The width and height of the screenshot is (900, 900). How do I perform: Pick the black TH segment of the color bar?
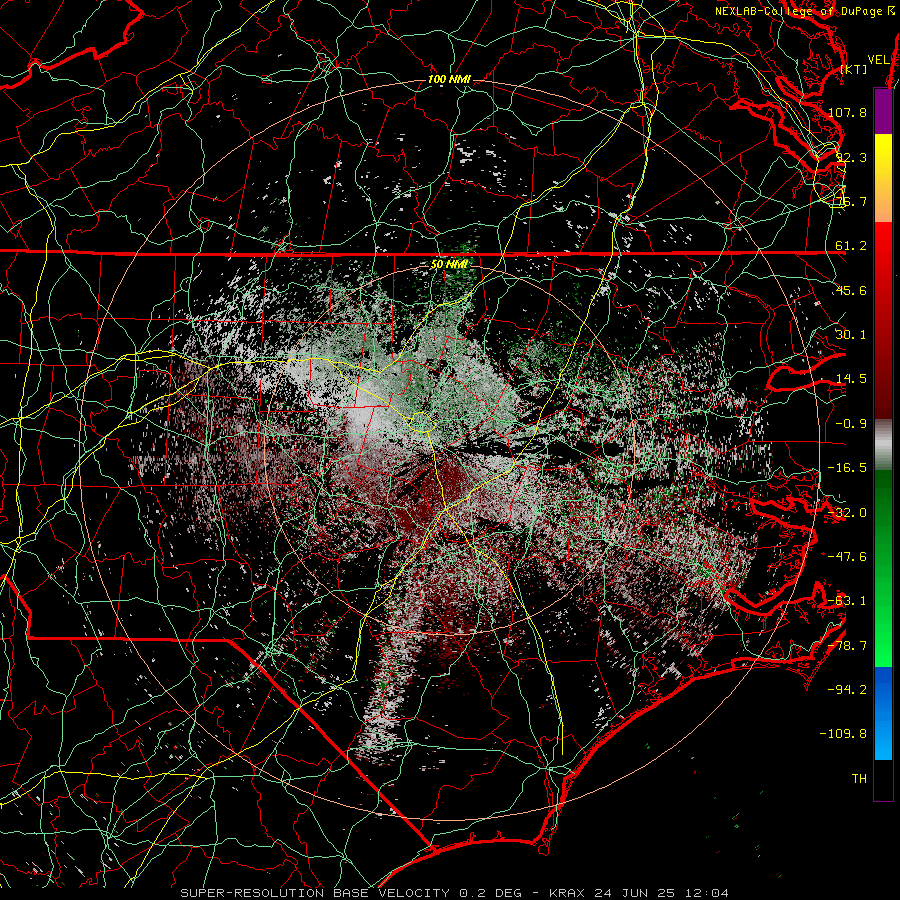pyautogui.click(x=883, y=779)
